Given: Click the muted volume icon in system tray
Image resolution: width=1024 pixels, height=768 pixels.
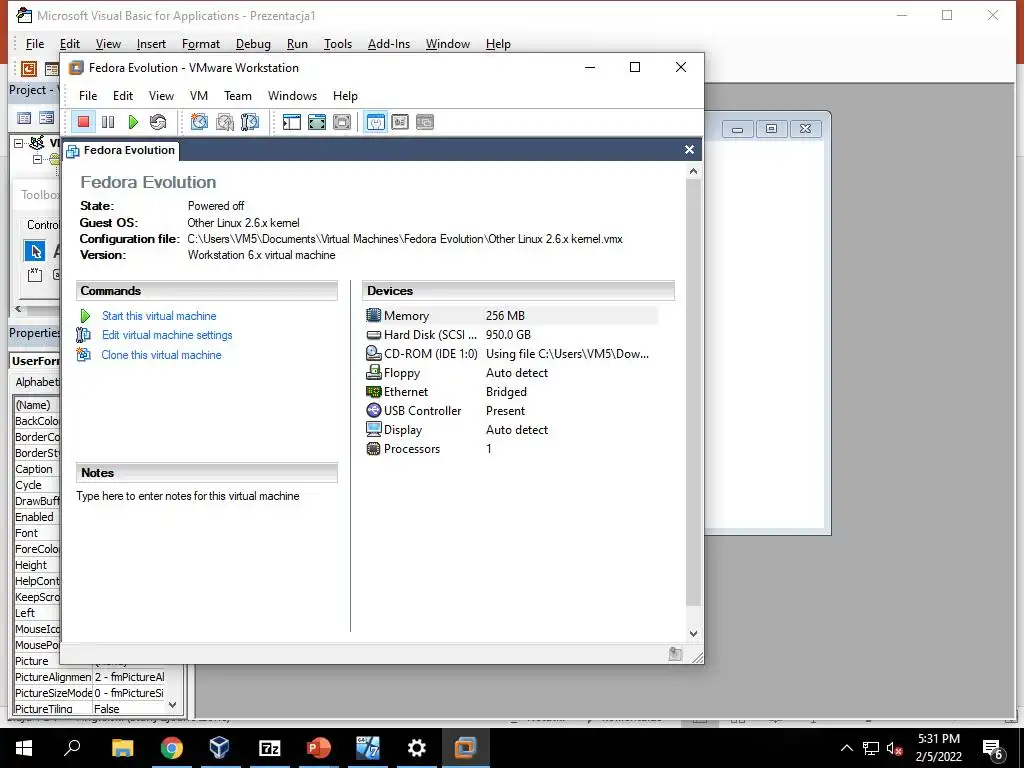Looking at the screenshot, I should 895,748.
